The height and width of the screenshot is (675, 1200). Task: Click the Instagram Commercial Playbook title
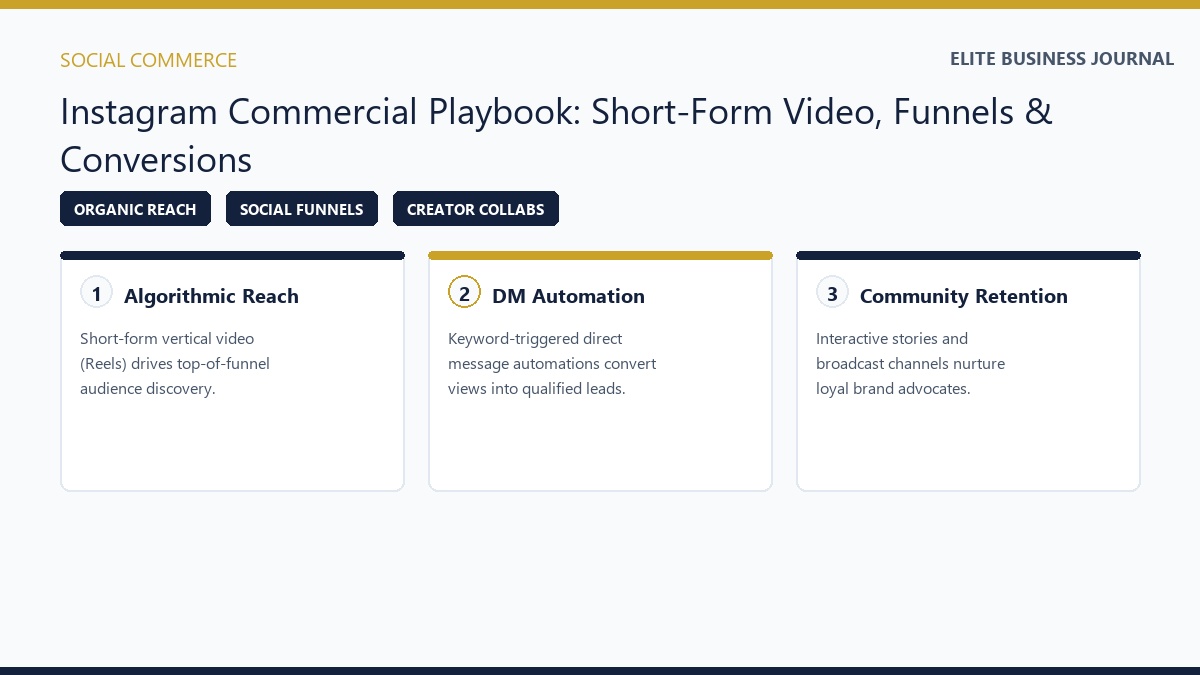(x=556, y=135)
